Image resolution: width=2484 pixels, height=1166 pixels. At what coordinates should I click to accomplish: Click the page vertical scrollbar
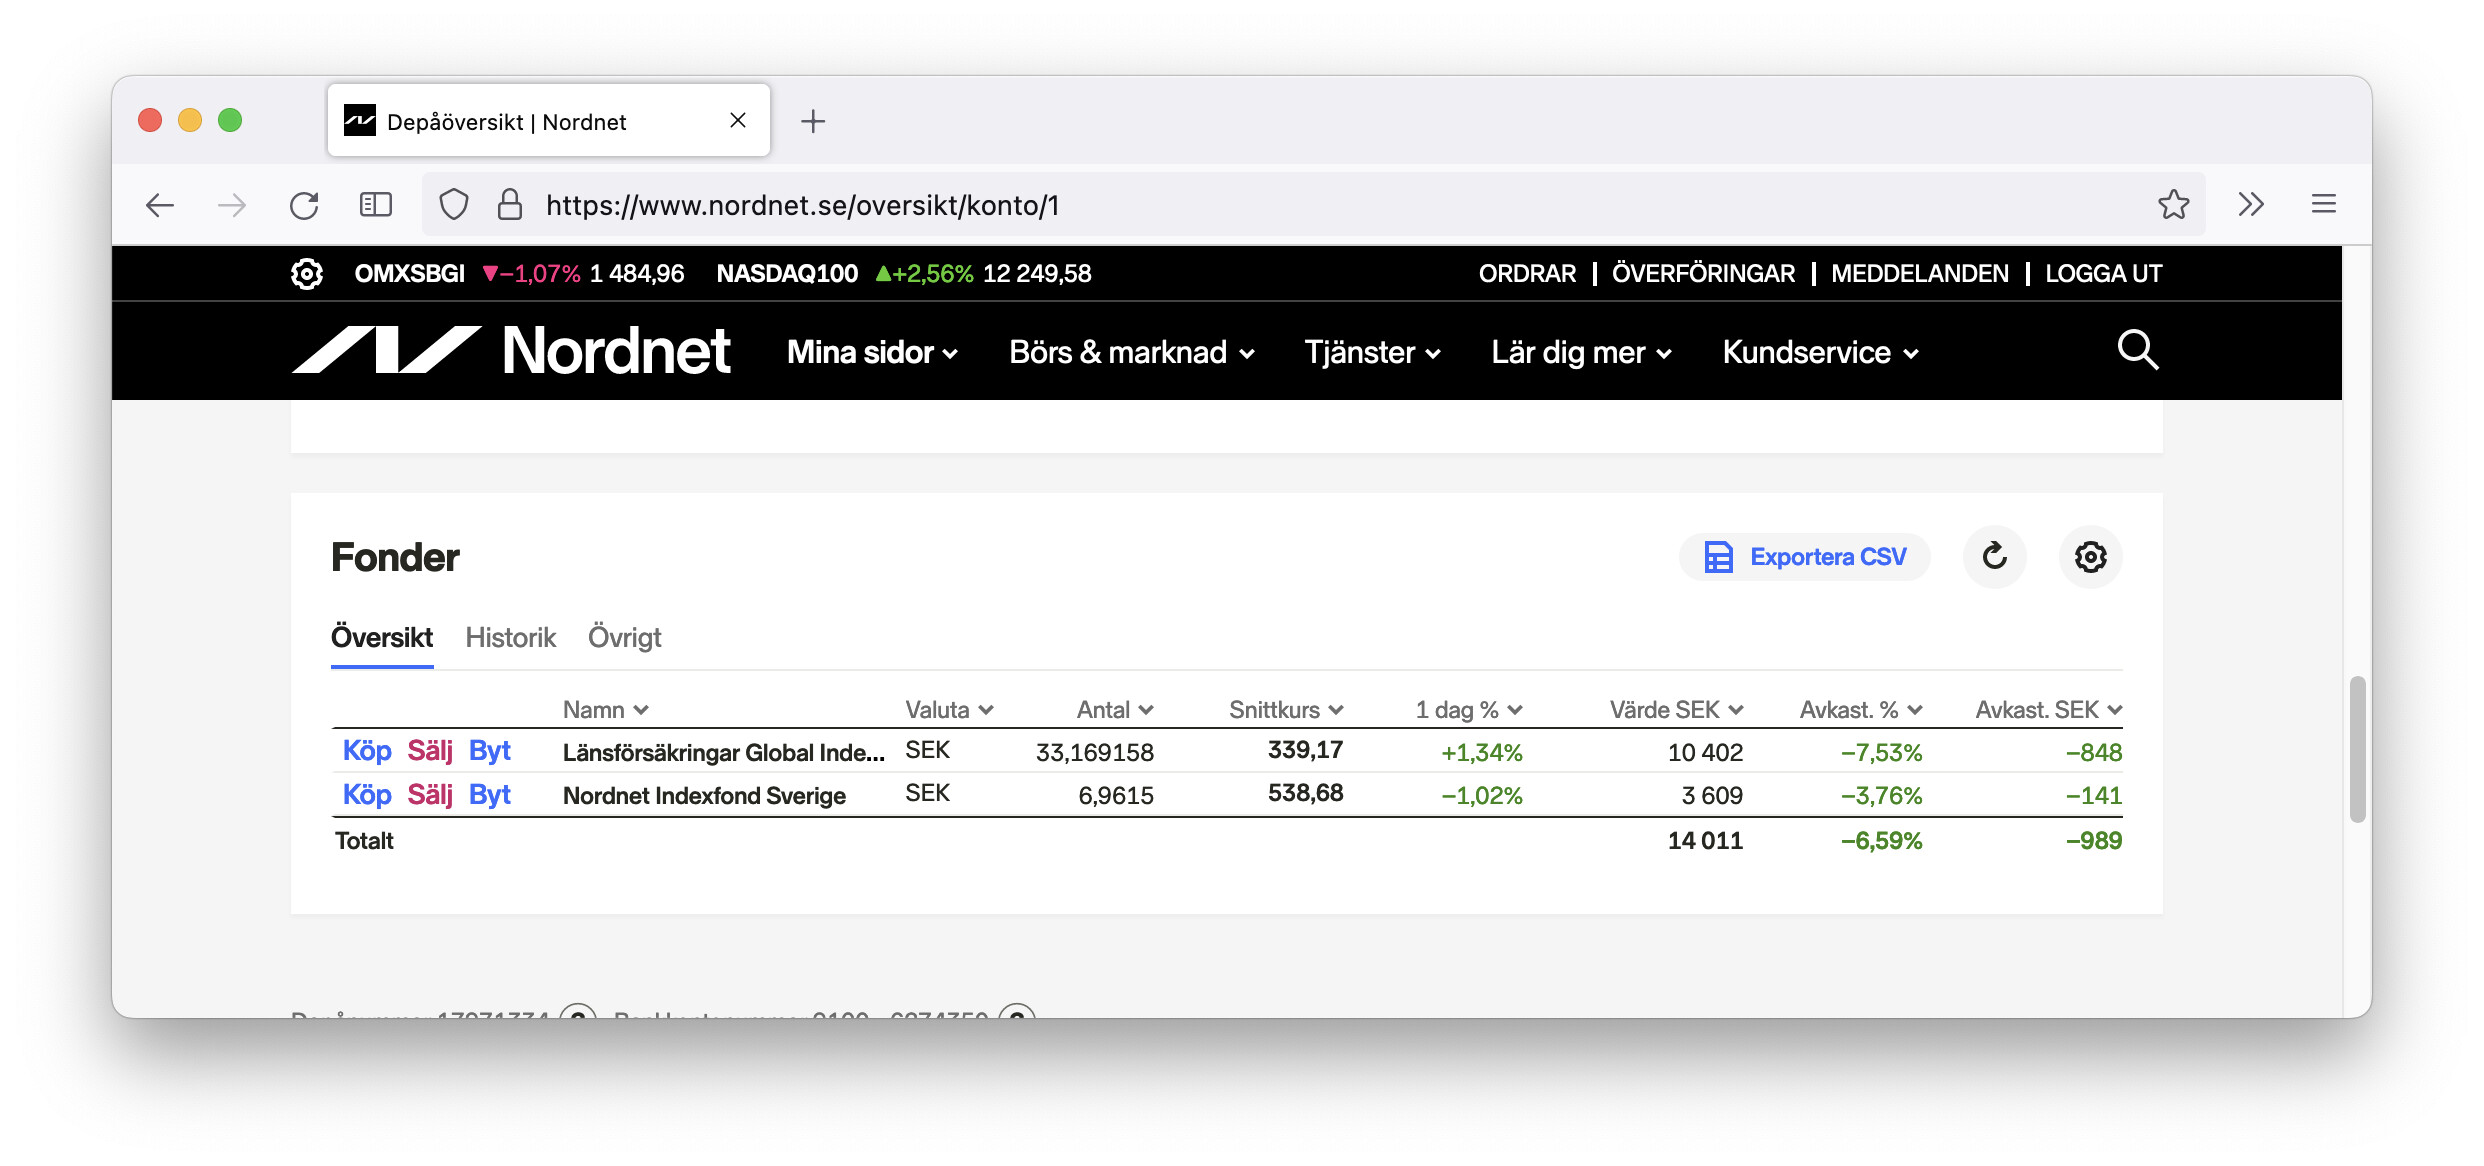pos(2357,750)
